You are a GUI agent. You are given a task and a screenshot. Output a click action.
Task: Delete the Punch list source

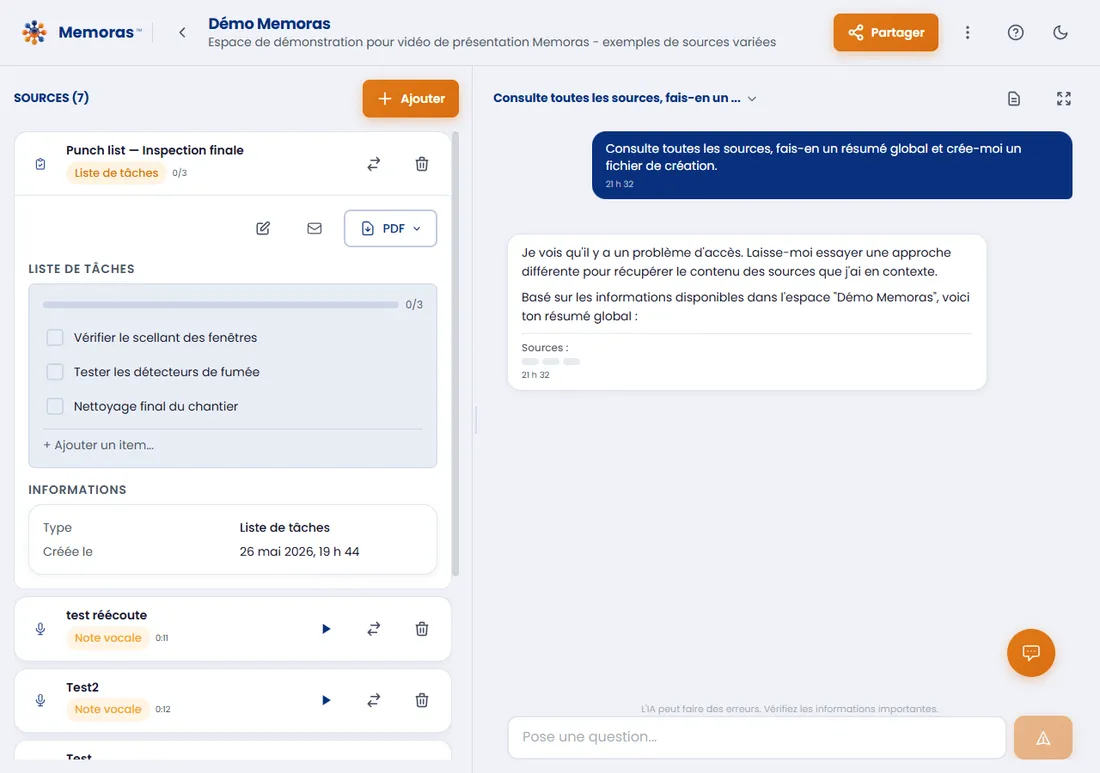(x=422, y=164)
